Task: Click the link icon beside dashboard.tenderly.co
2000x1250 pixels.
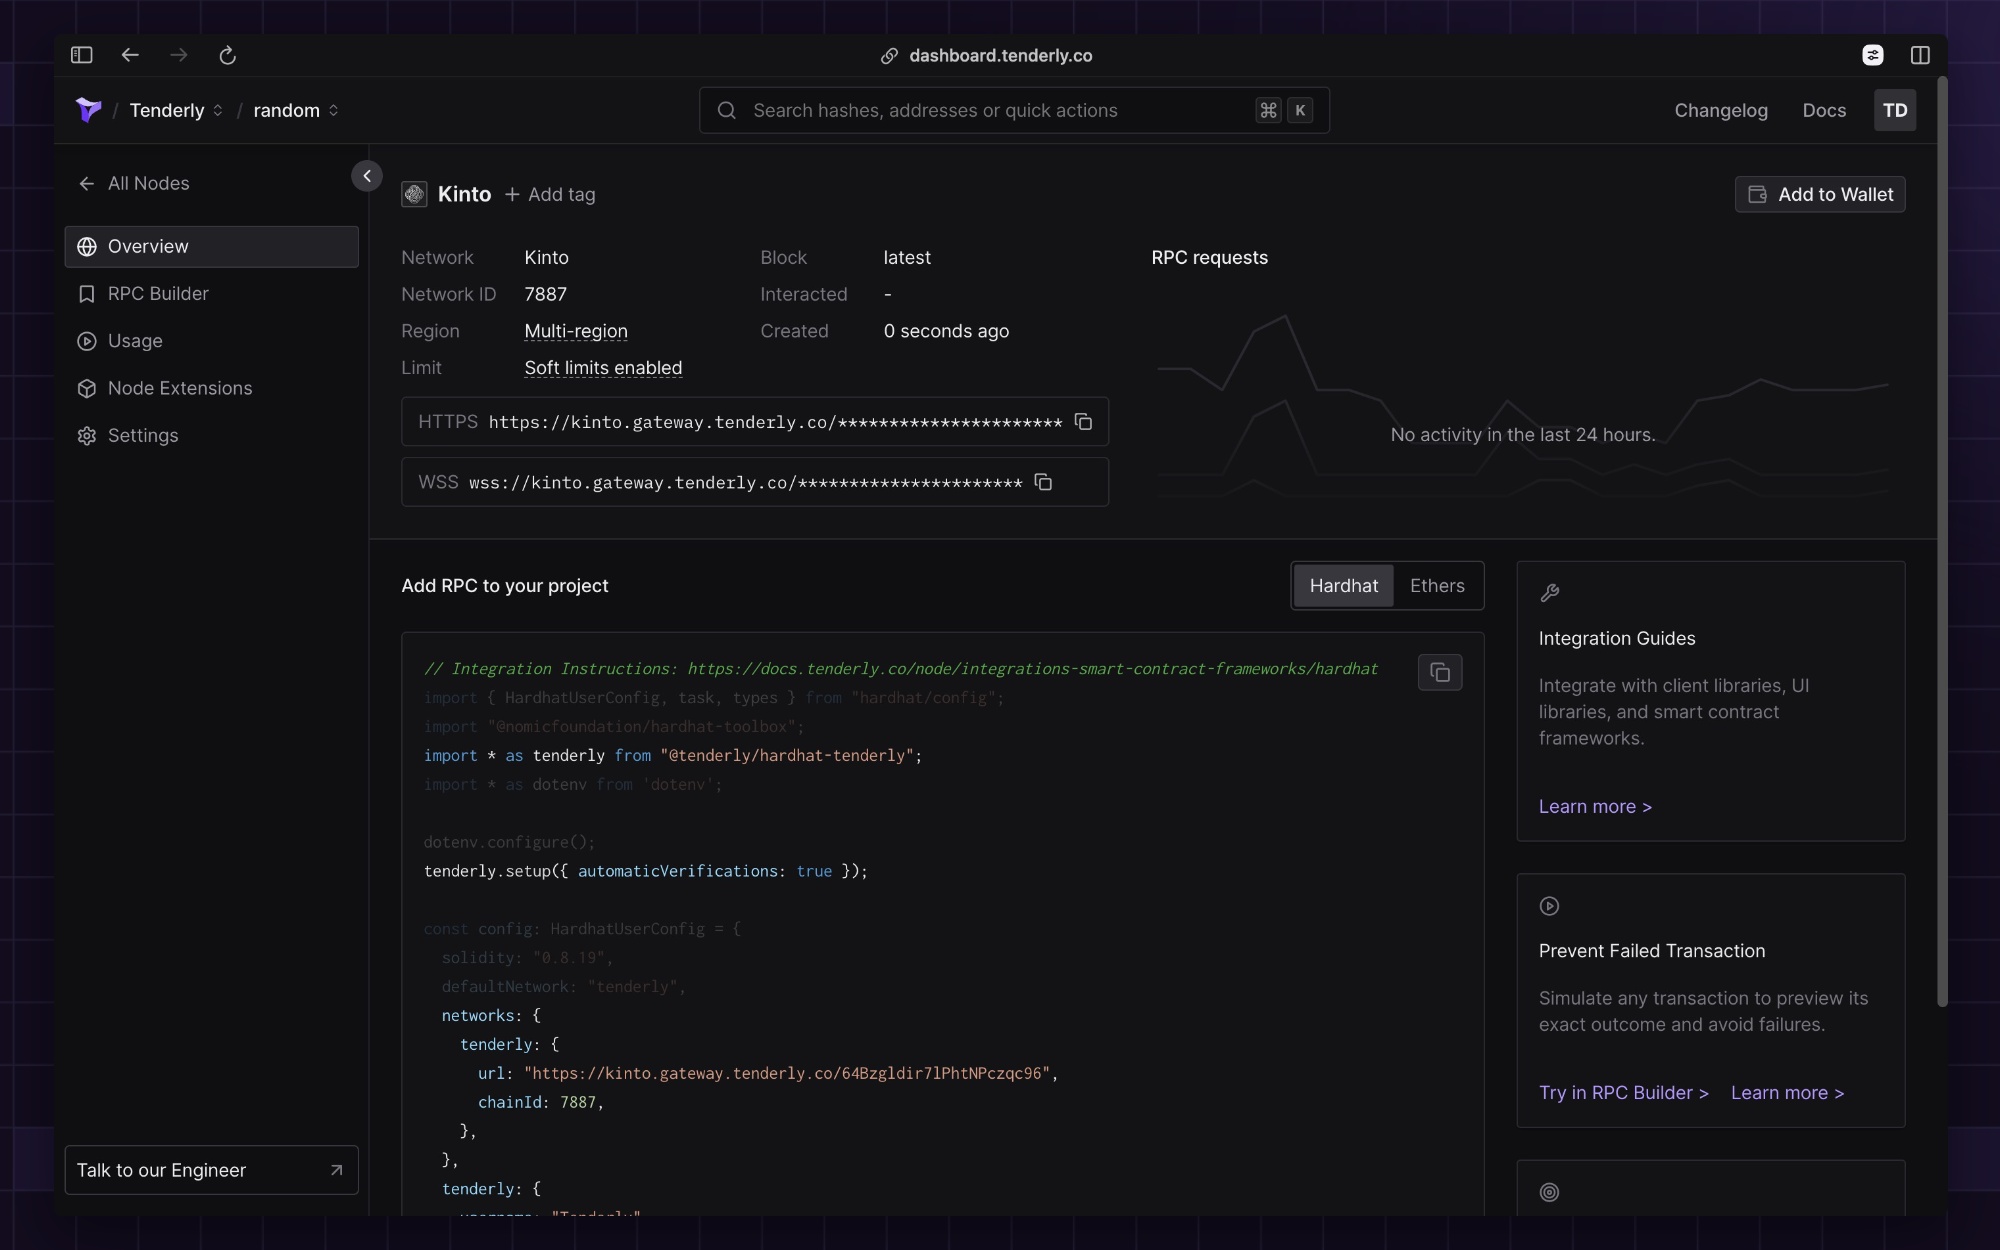Action: [889, 56]
